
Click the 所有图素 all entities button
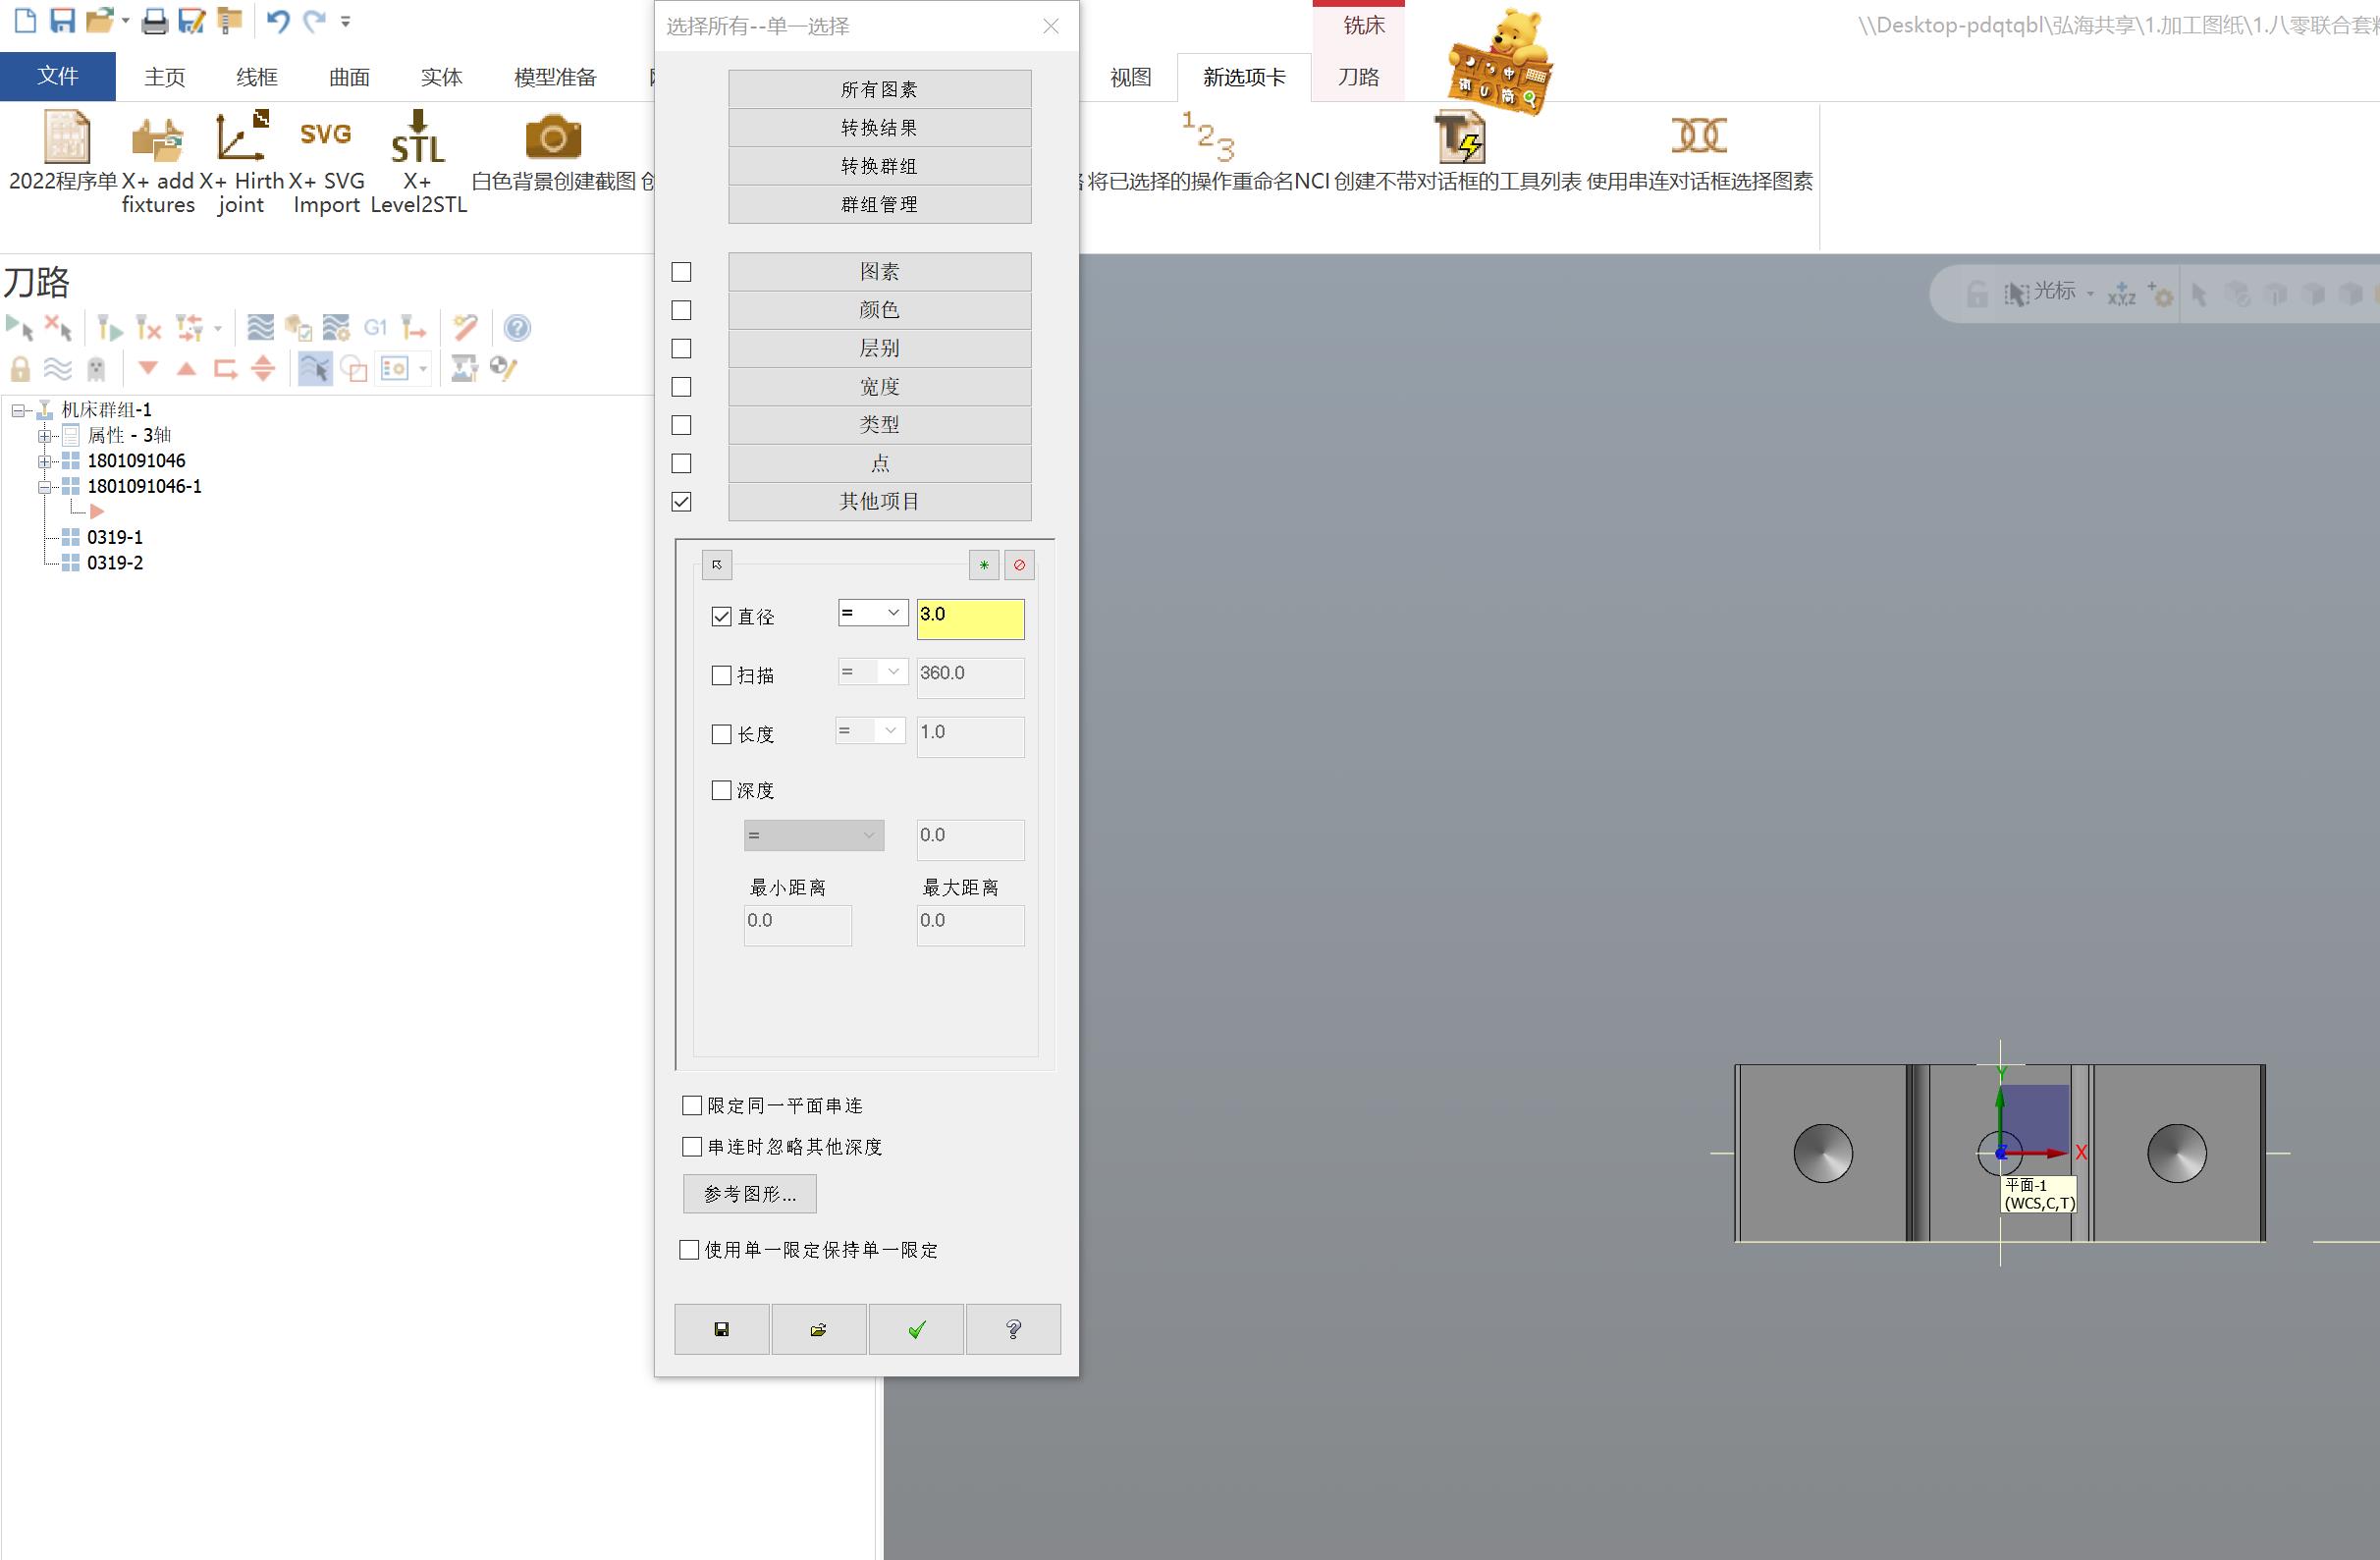click(879, 89)
